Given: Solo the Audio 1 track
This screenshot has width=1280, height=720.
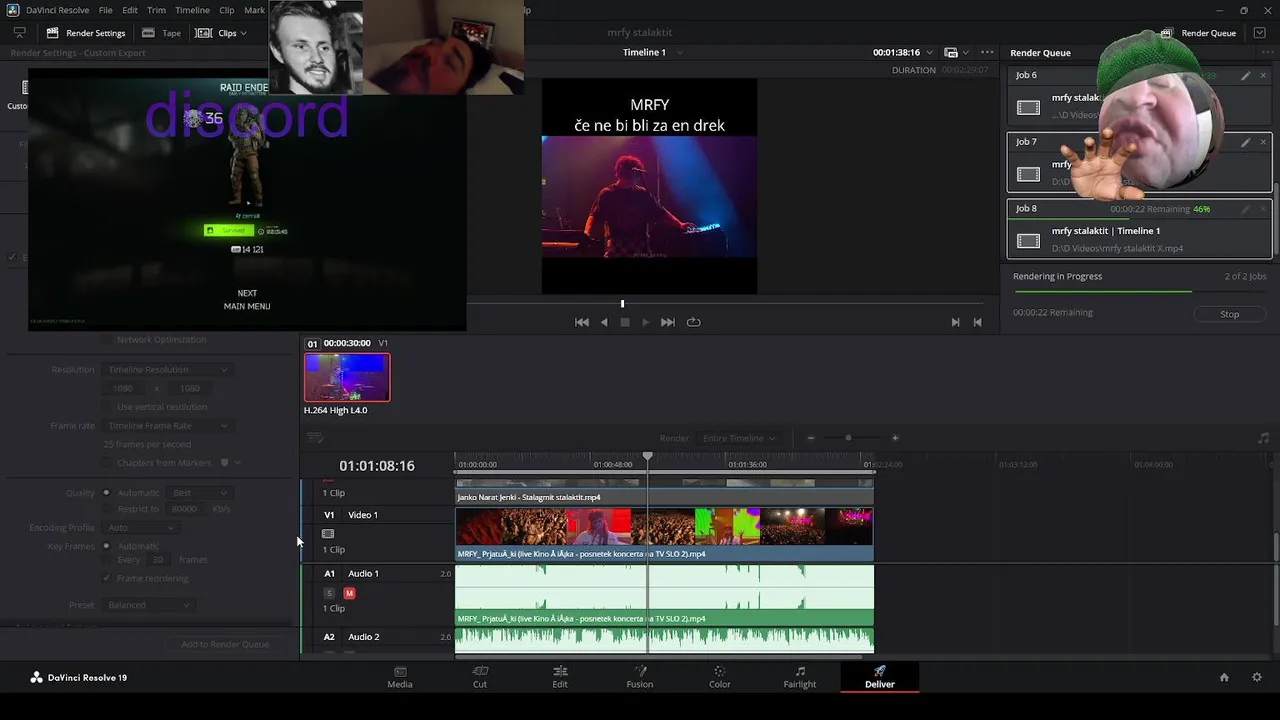Looking at the screenshot, I should click(329, 593).
